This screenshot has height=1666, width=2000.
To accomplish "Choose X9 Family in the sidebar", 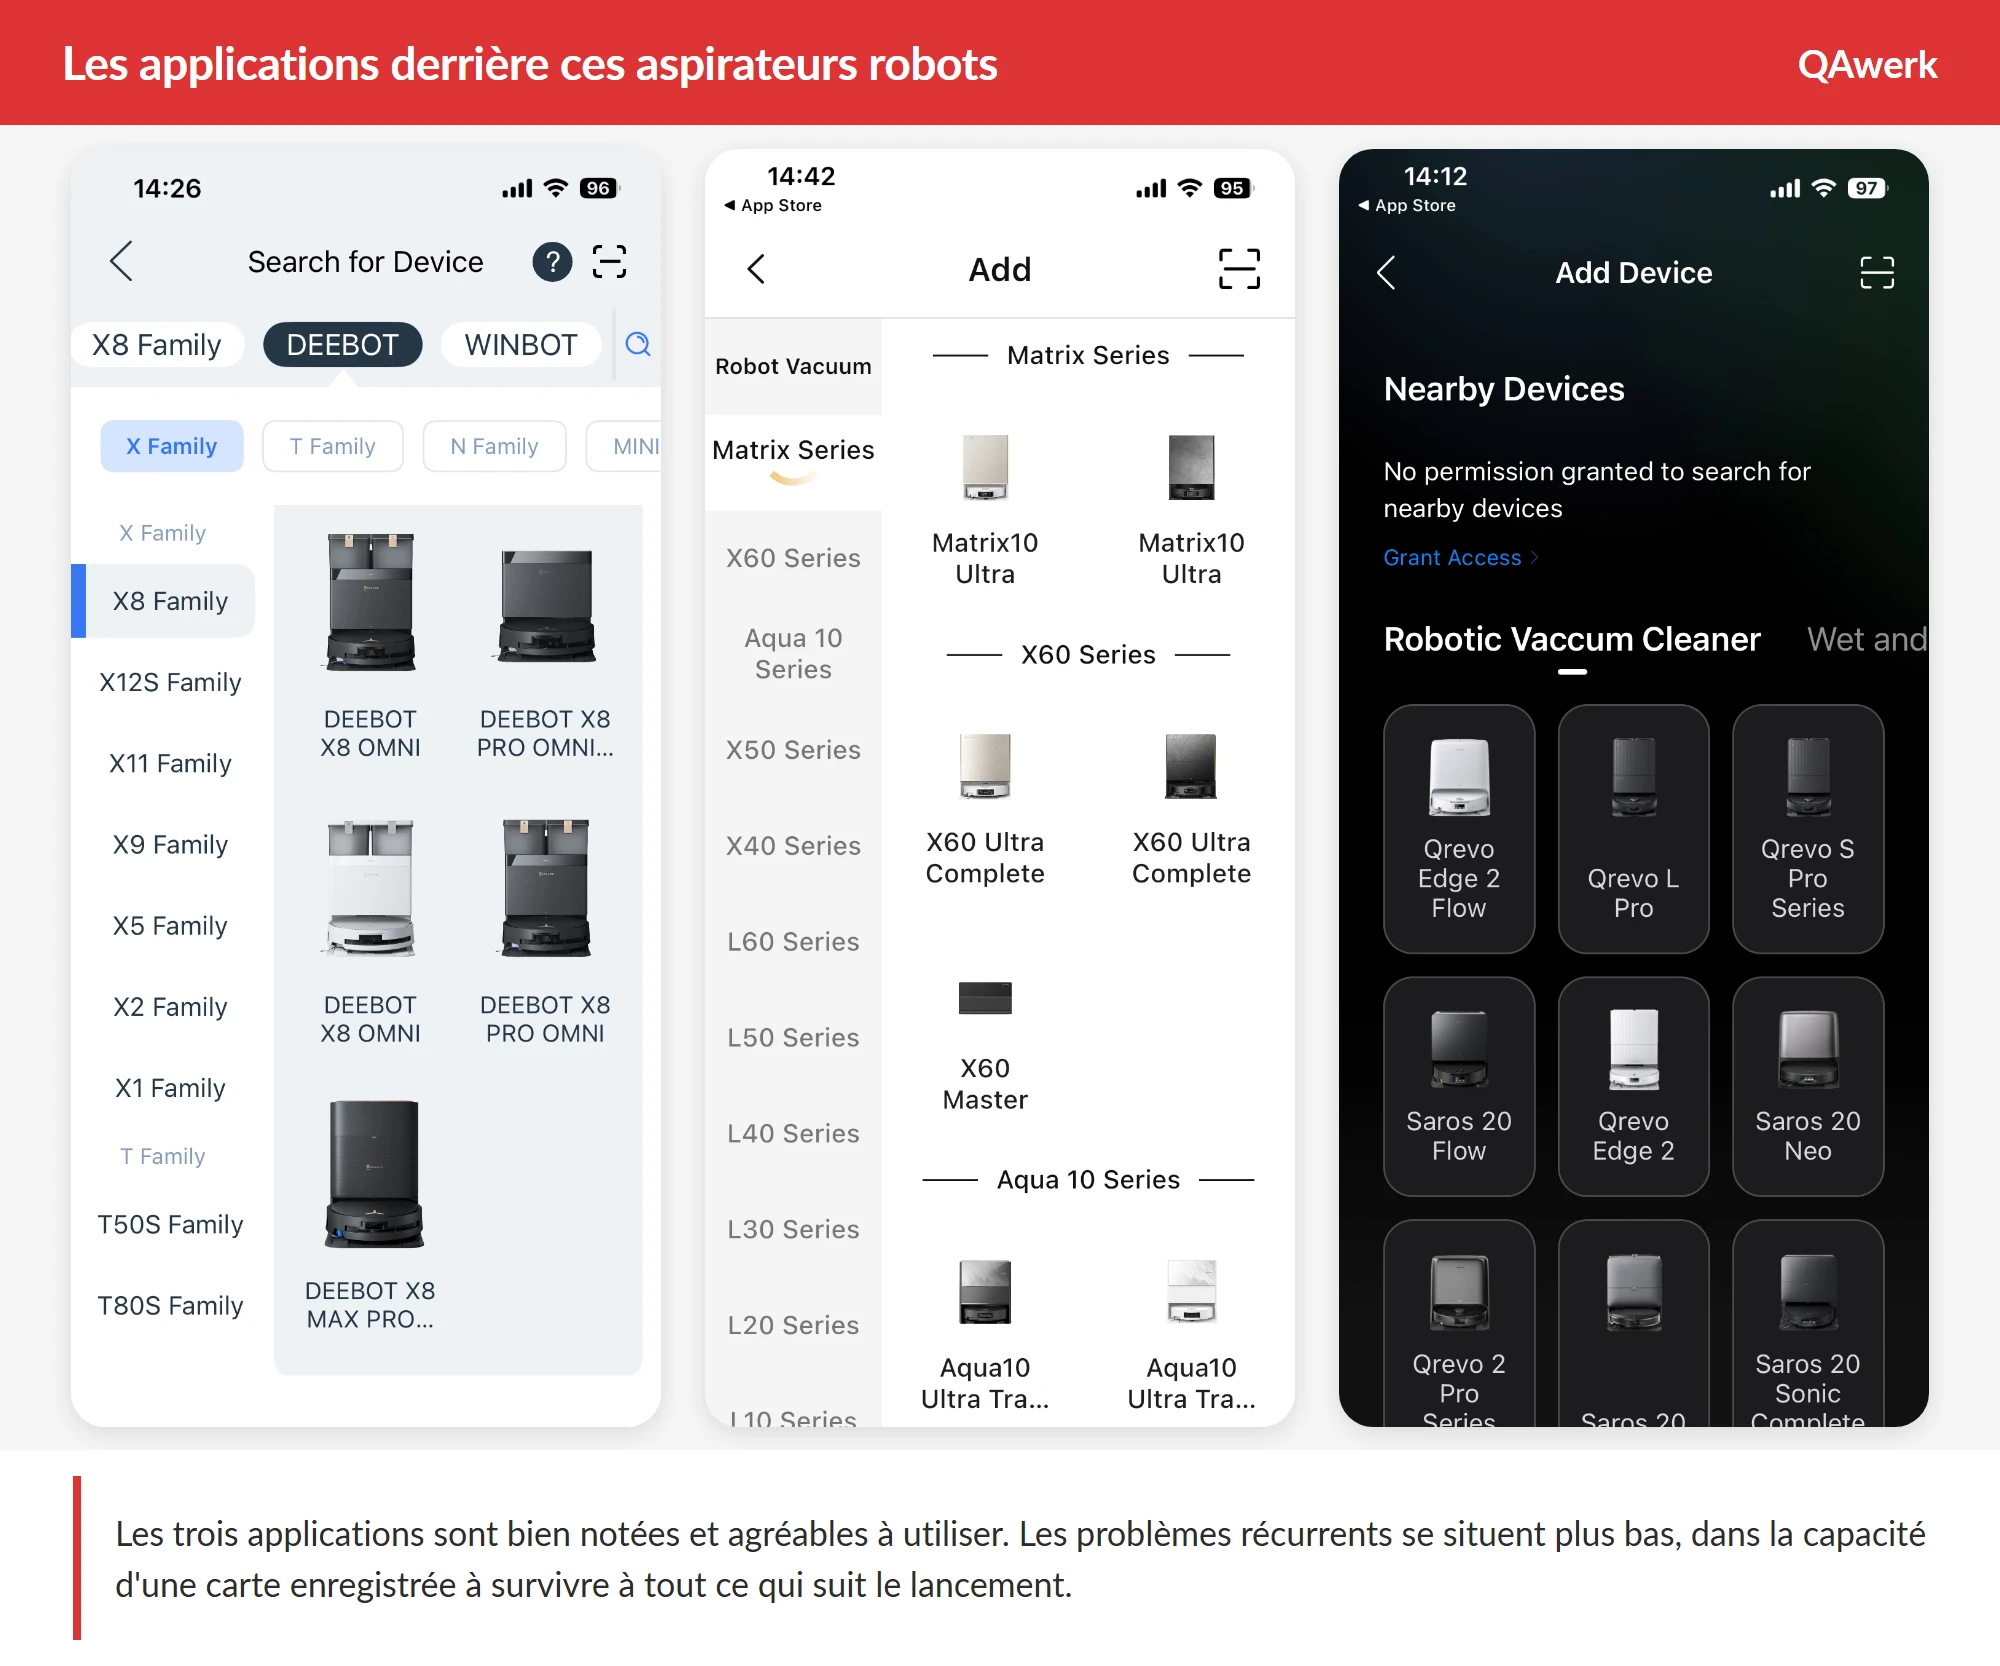I will (170, 844).
